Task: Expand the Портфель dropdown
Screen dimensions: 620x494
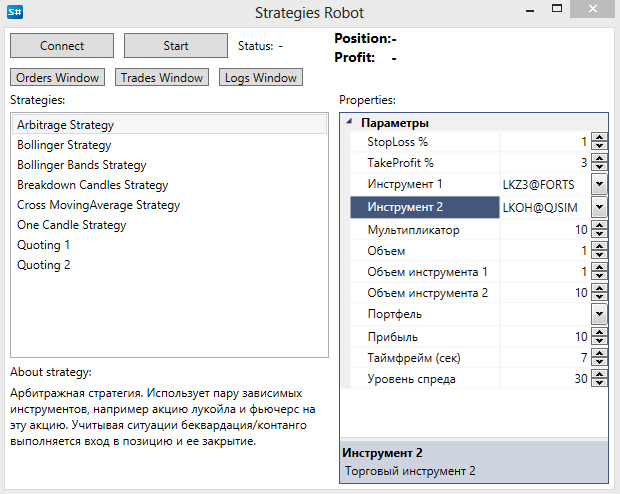Action: tap(598, 314)
